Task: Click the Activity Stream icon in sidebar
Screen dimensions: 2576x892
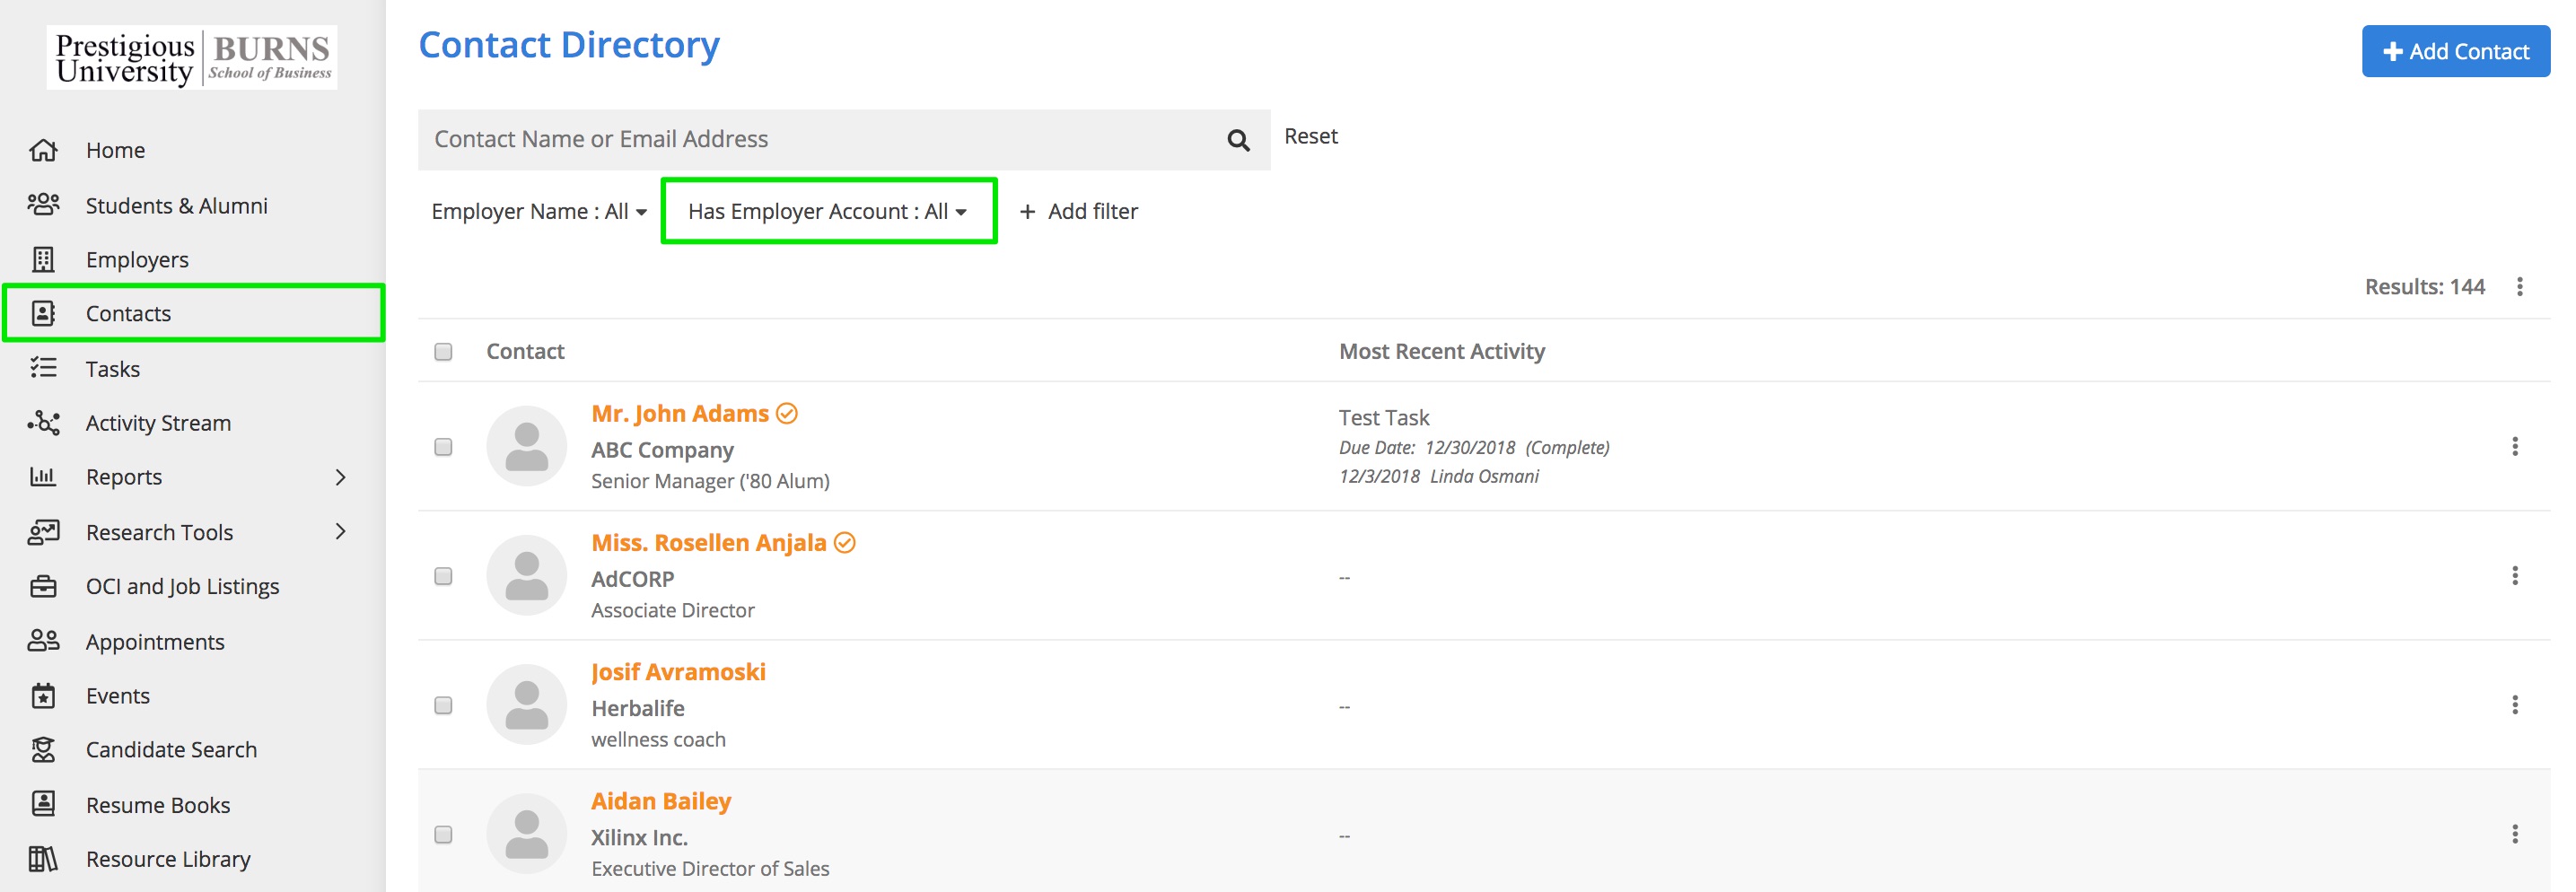Action: click(43, 423)
